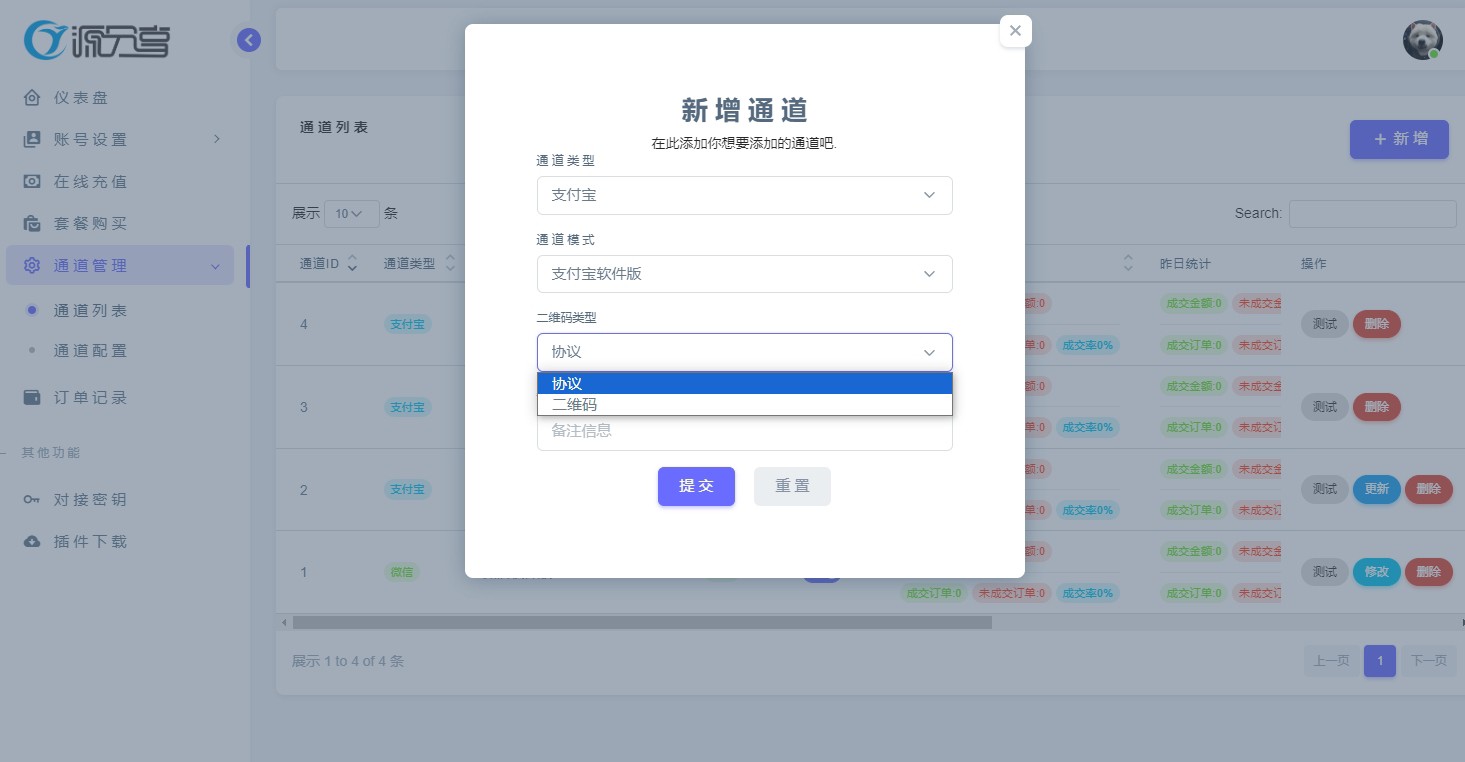Delete channel ID 4 with 删除
The width and height of the screenshot is (1465, 762).
[x=1377, y=324]
